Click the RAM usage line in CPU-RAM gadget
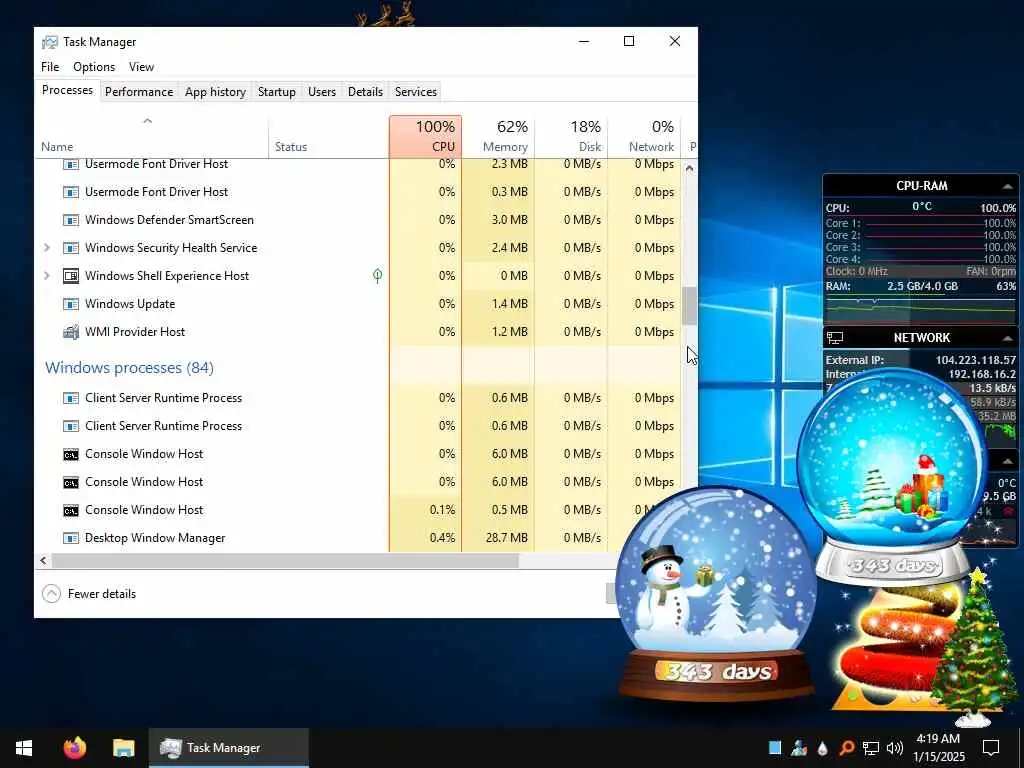1024x768 pixels. click(920, 287)
